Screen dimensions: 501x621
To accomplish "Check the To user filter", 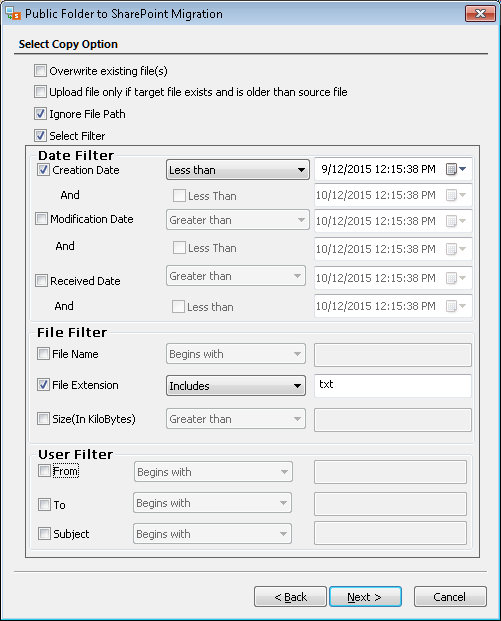I will tap(44, 505).
